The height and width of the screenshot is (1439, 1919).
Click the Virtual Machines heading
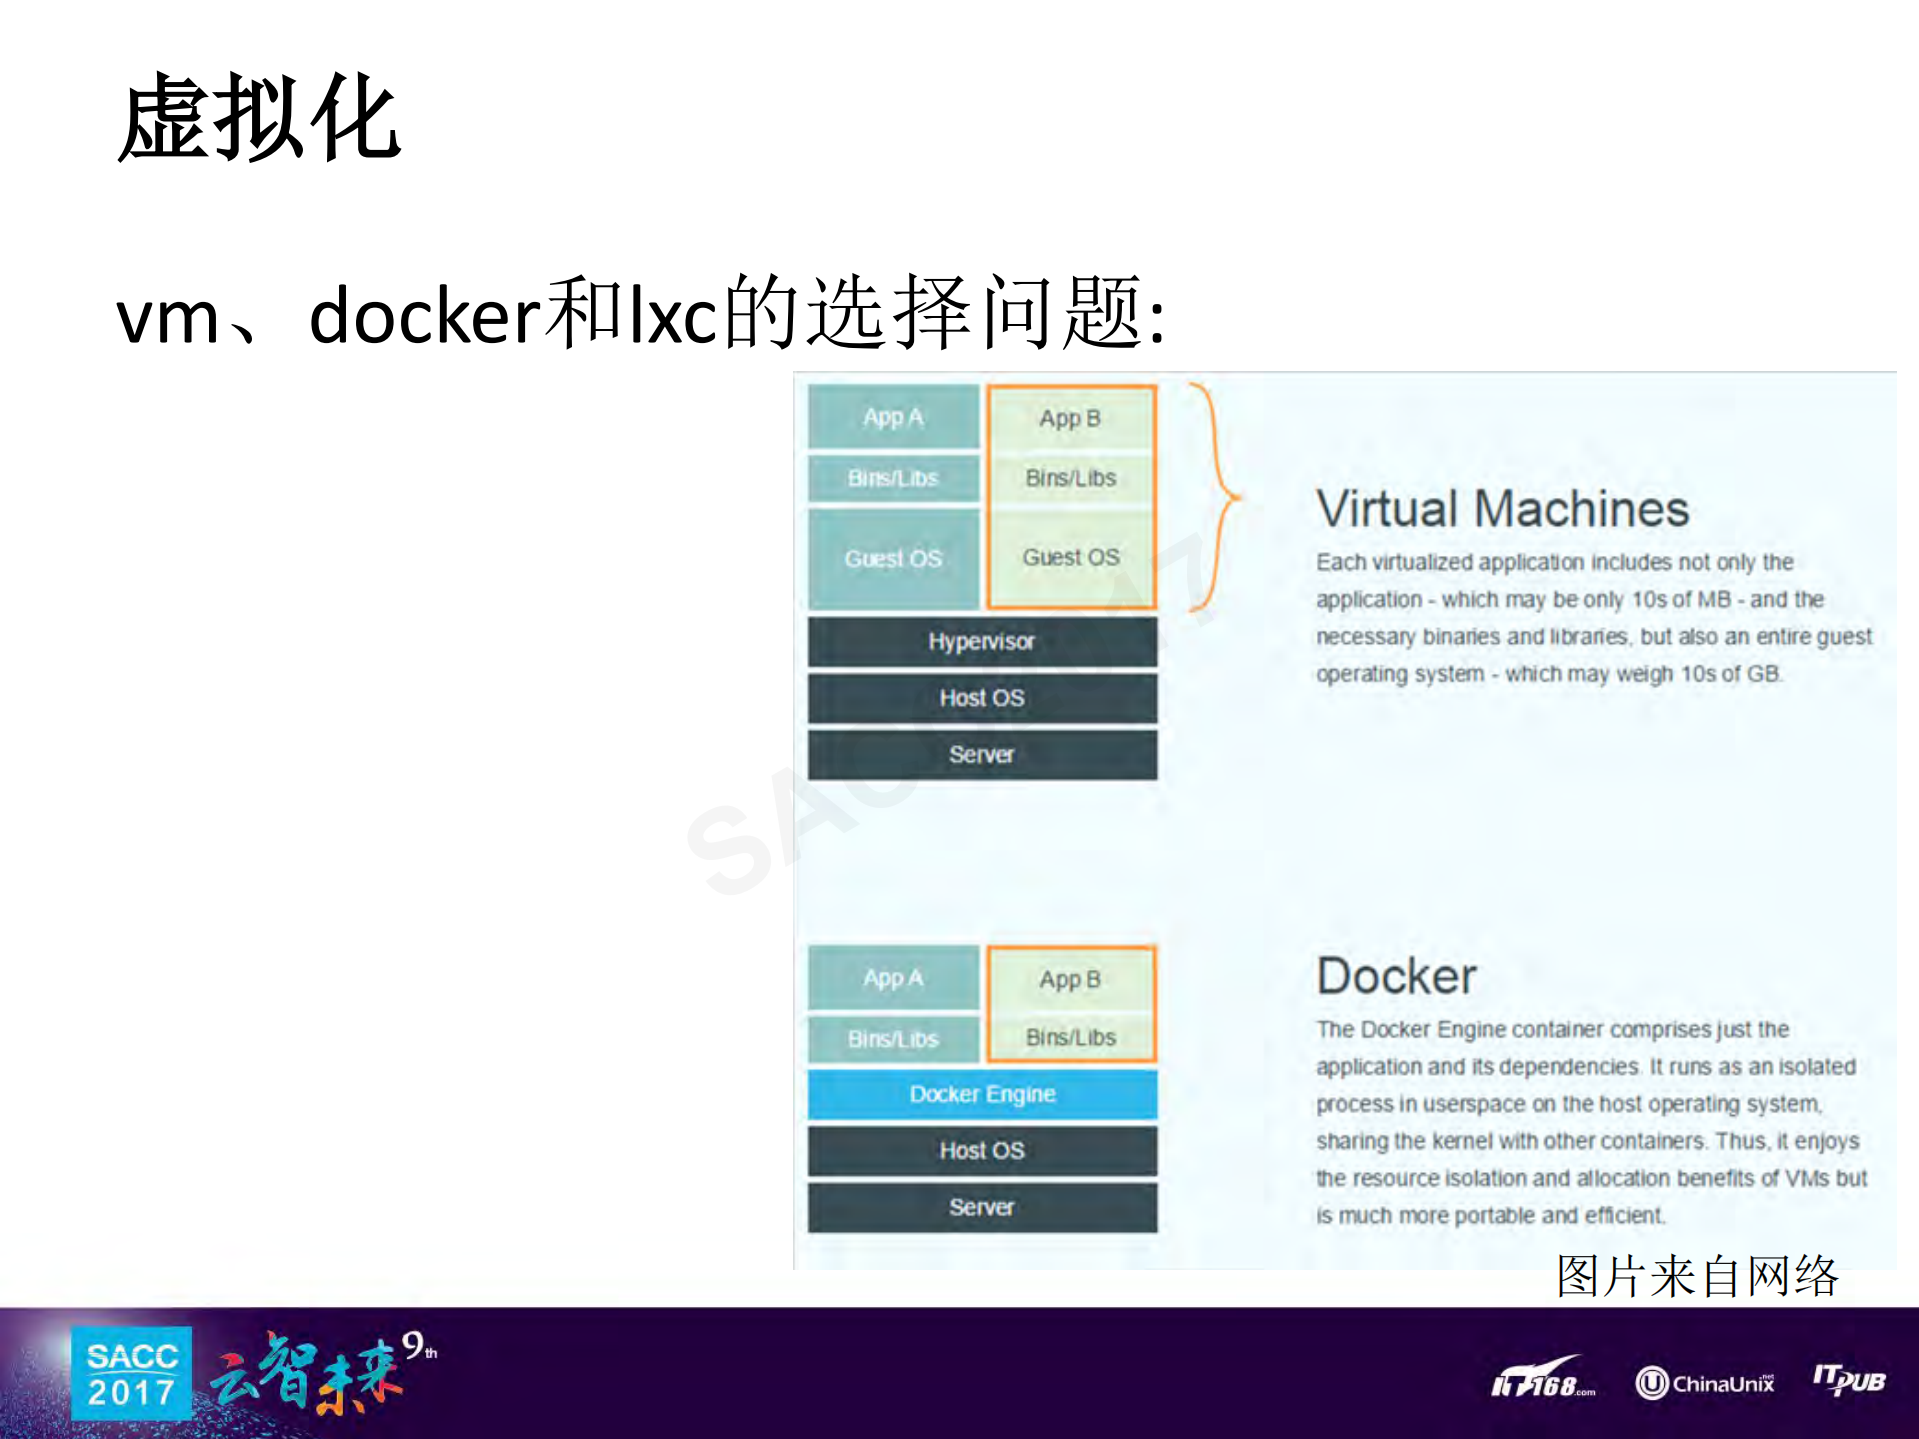1503,508
